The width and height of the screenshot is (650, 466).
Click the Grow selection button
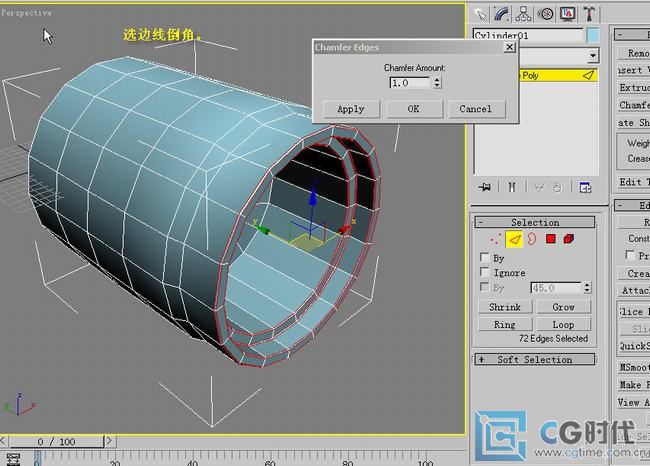coord(563,307)
